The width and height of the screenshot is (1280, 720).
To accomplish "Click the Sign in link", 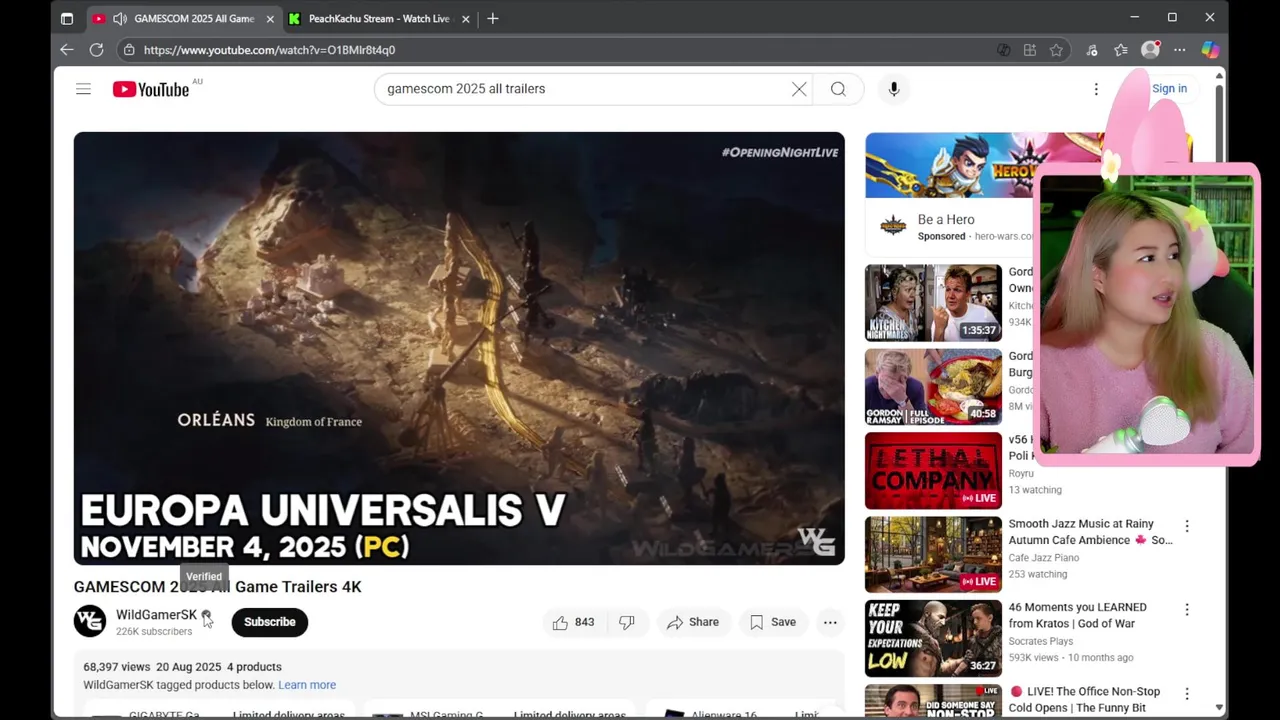I will pyautogui.click(x=1169, y=89).
